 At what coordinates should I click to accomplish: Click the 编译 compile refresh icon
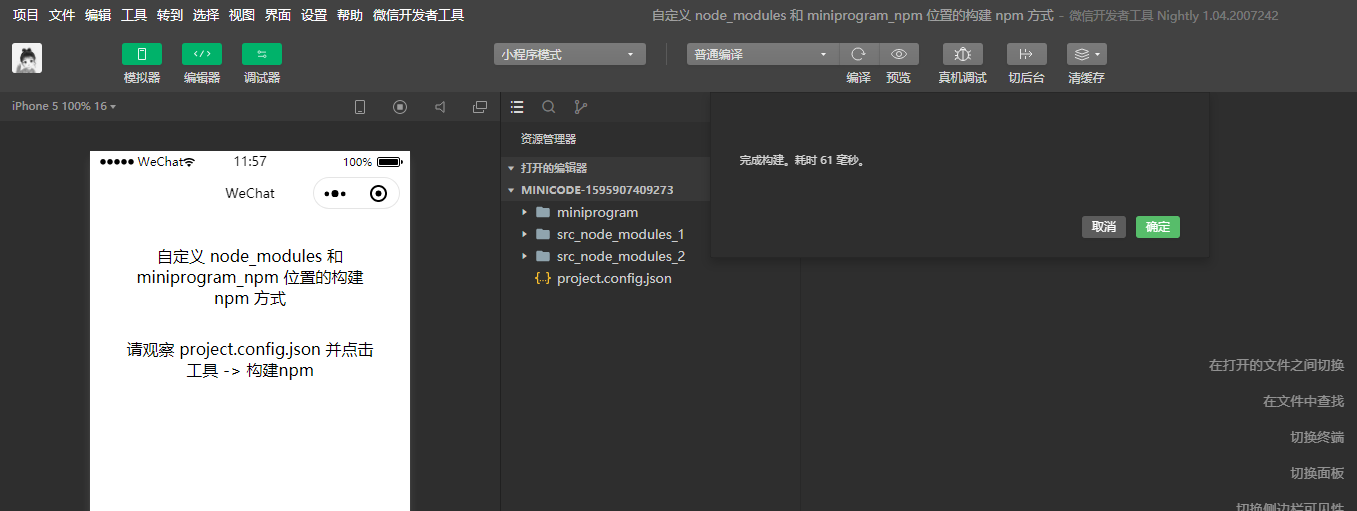click(x=858, y=54)
